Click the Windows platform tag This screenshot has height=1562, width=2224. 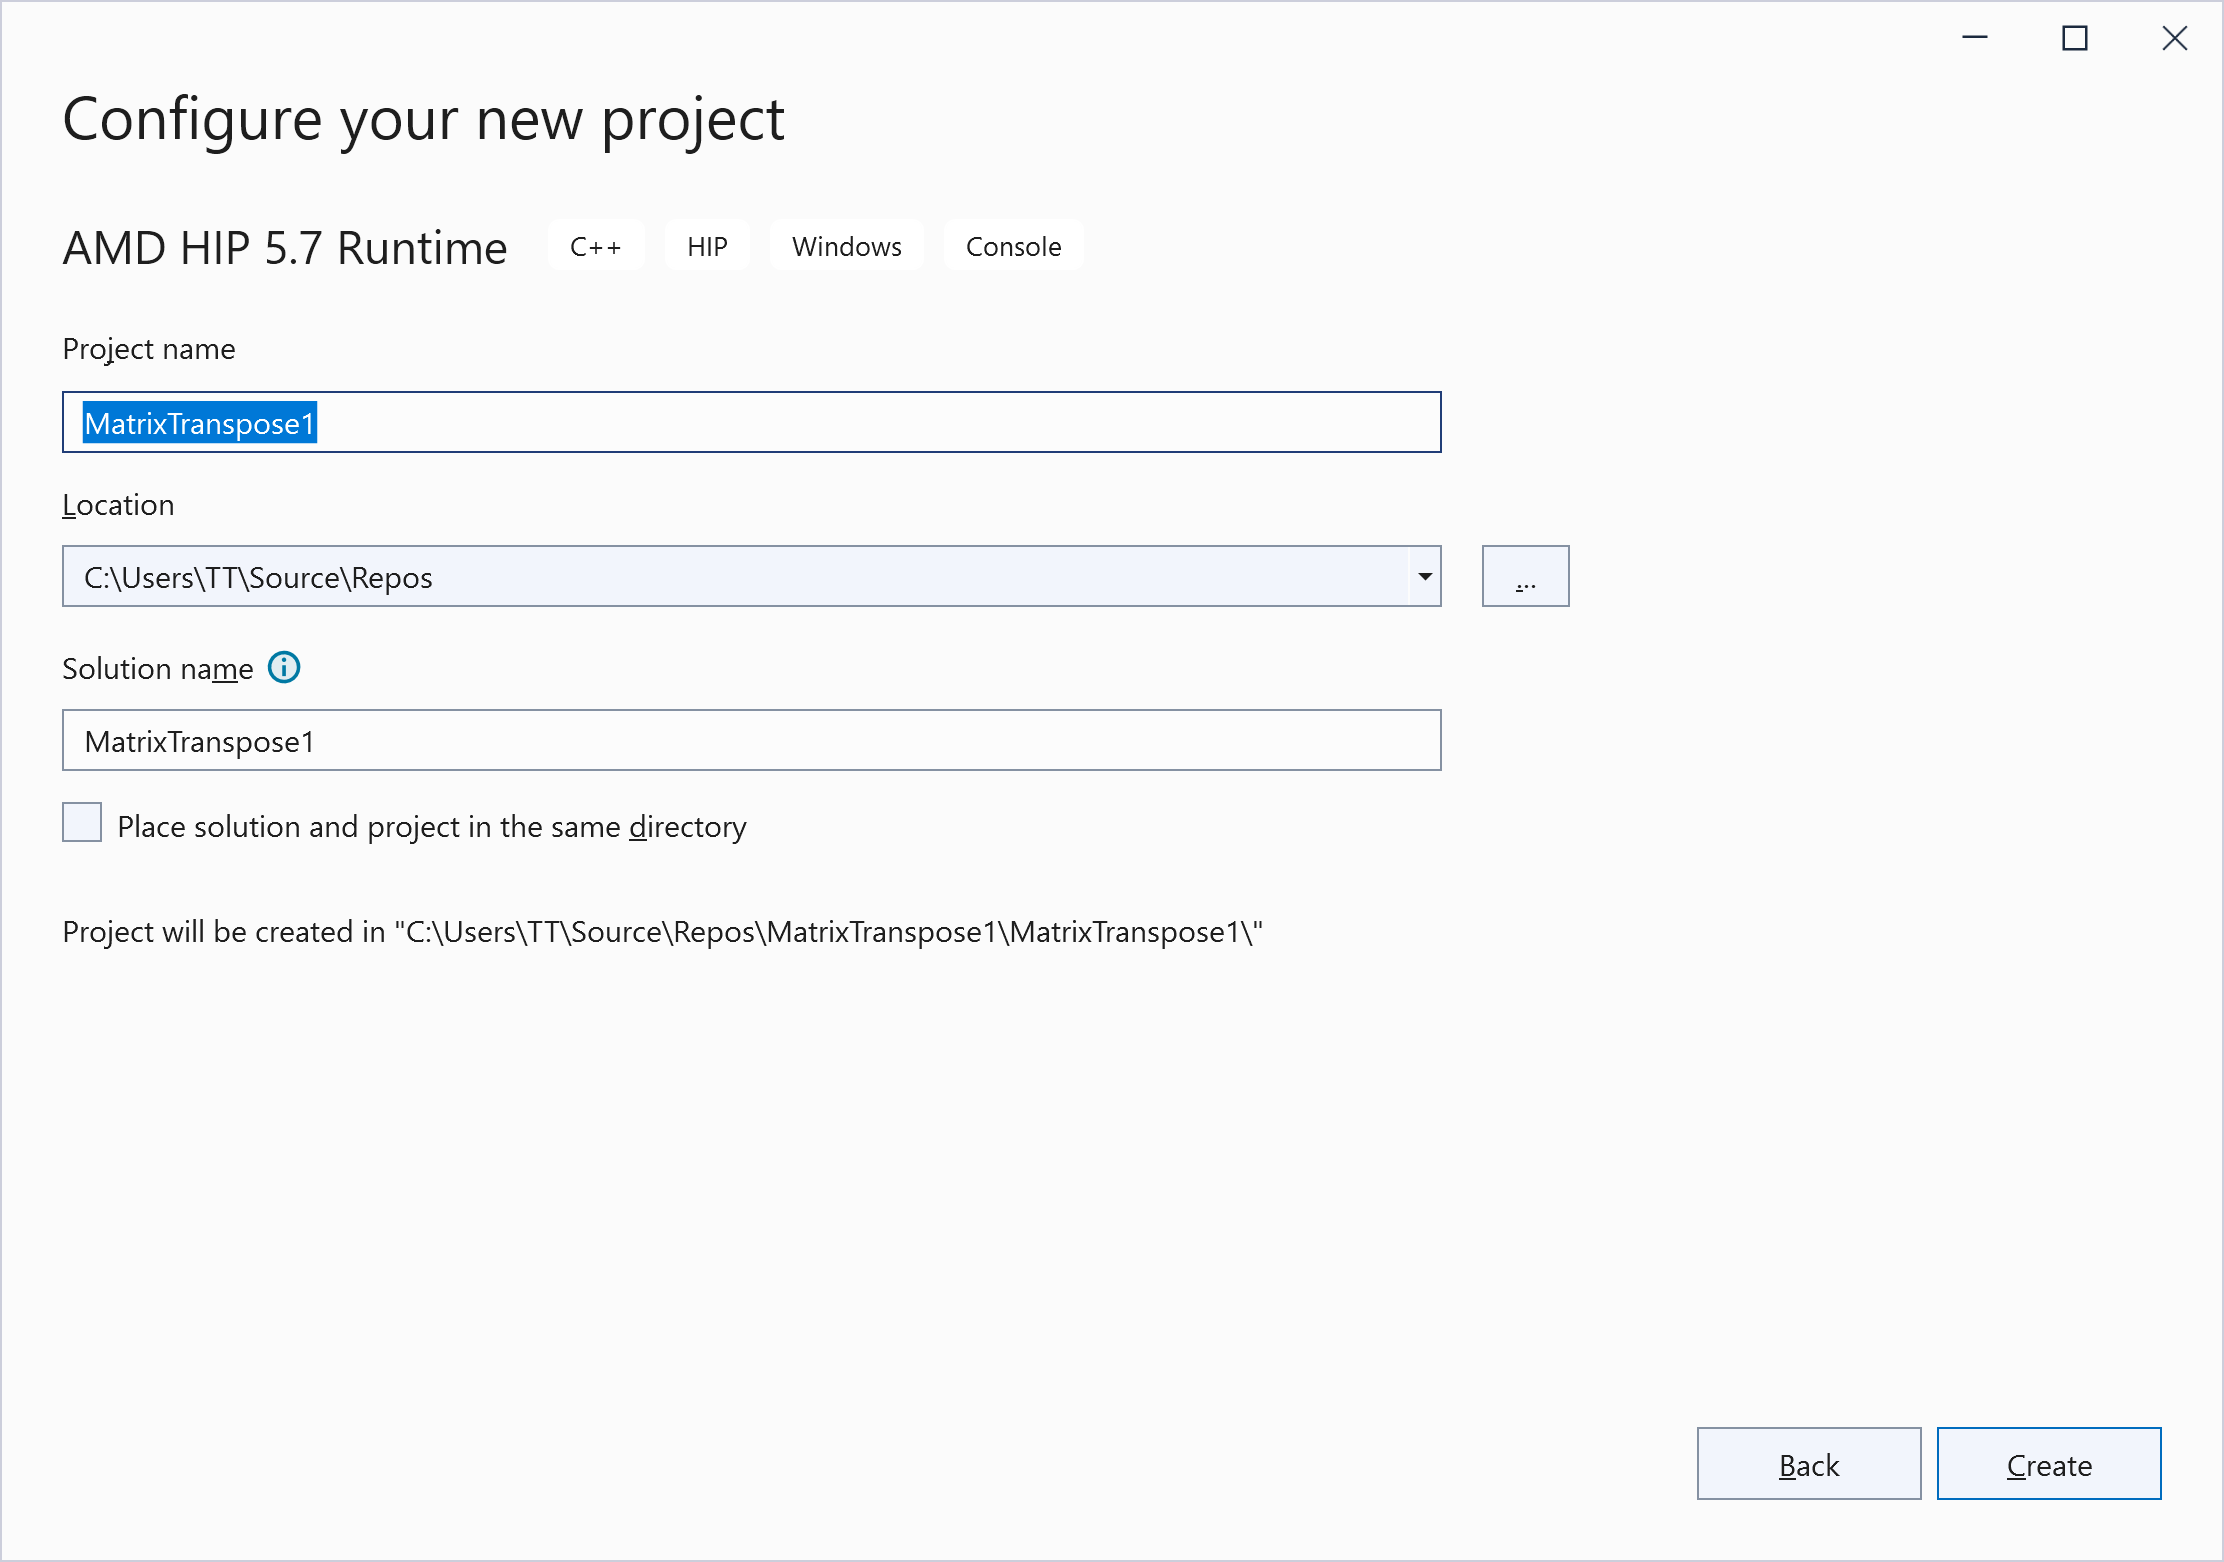(846, 246)
